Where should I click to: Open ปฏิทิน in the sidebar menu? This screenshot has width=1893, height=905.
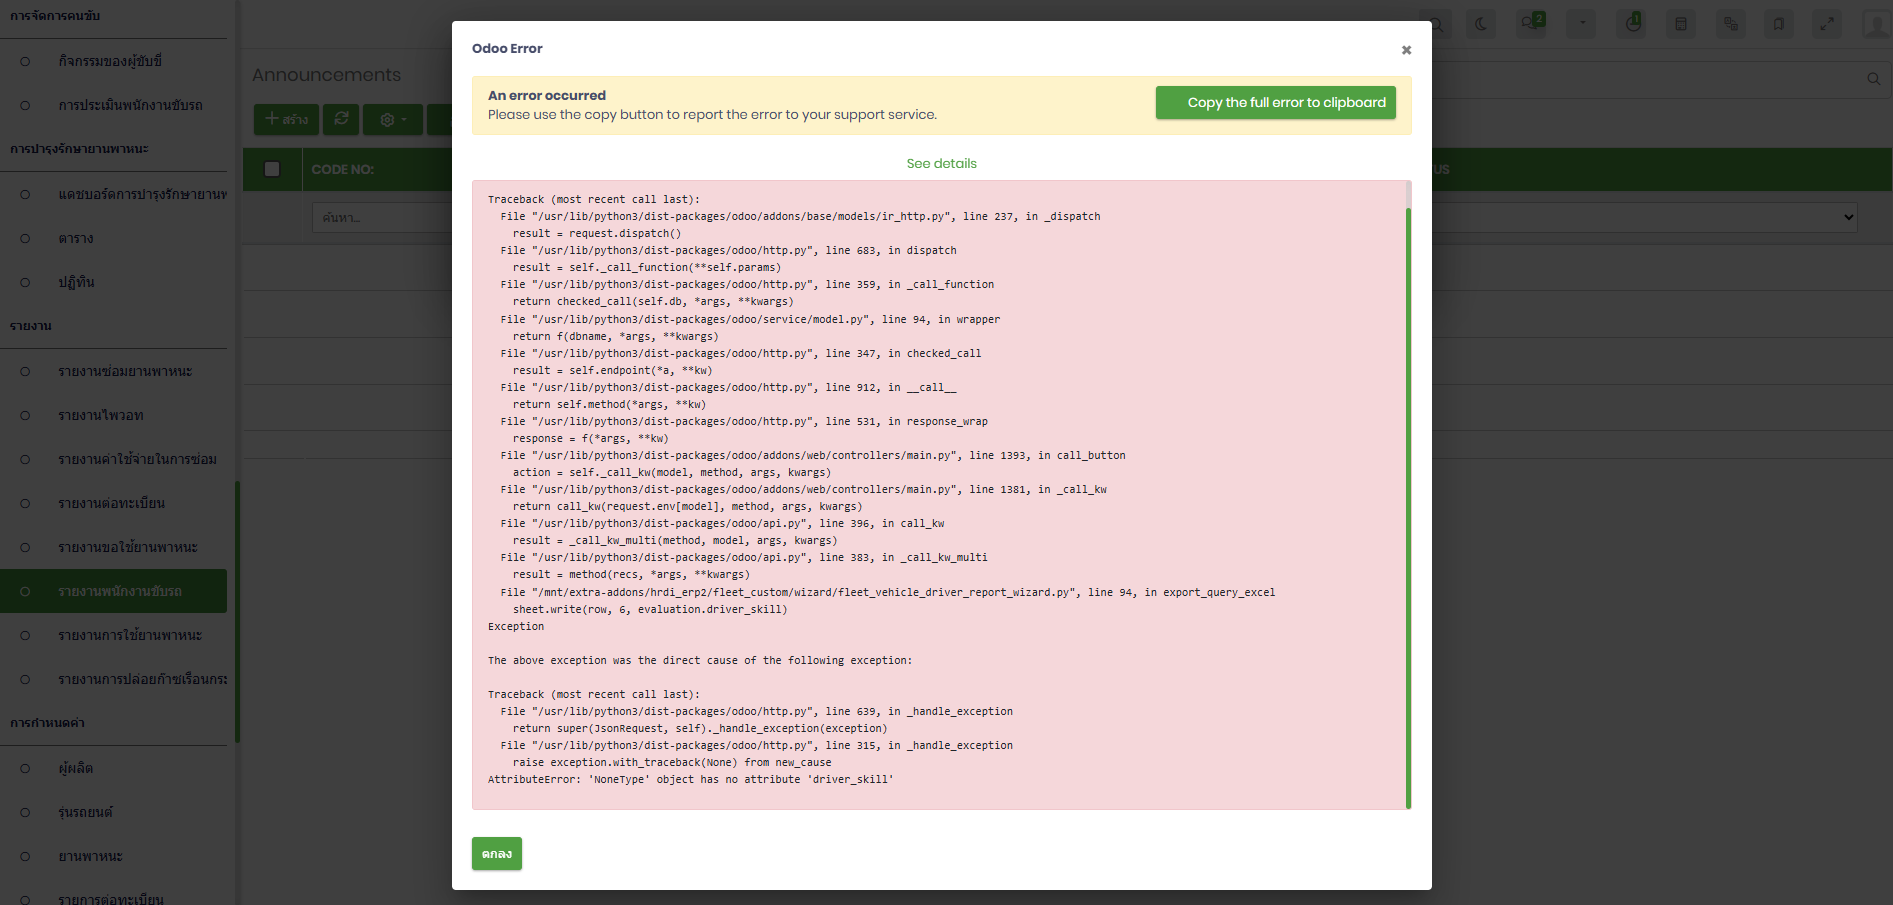click(x=76, y=282)
